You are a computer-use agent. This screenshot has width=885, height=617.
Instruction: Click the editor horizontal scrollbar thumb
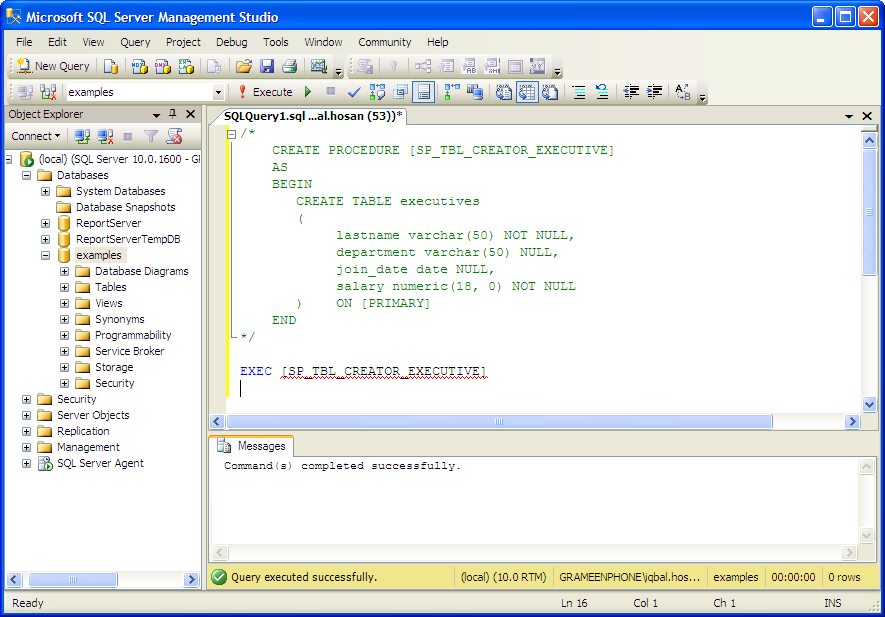[x=499, y=422]
